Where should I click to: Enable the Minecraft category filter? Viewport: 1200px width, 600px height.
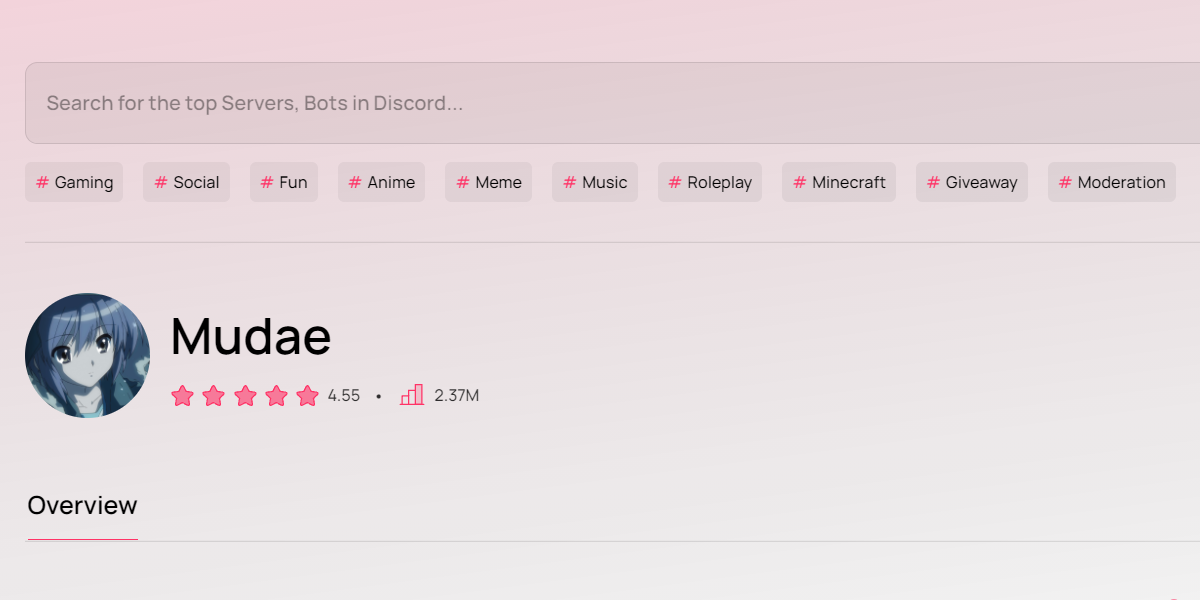click(838, 182)
